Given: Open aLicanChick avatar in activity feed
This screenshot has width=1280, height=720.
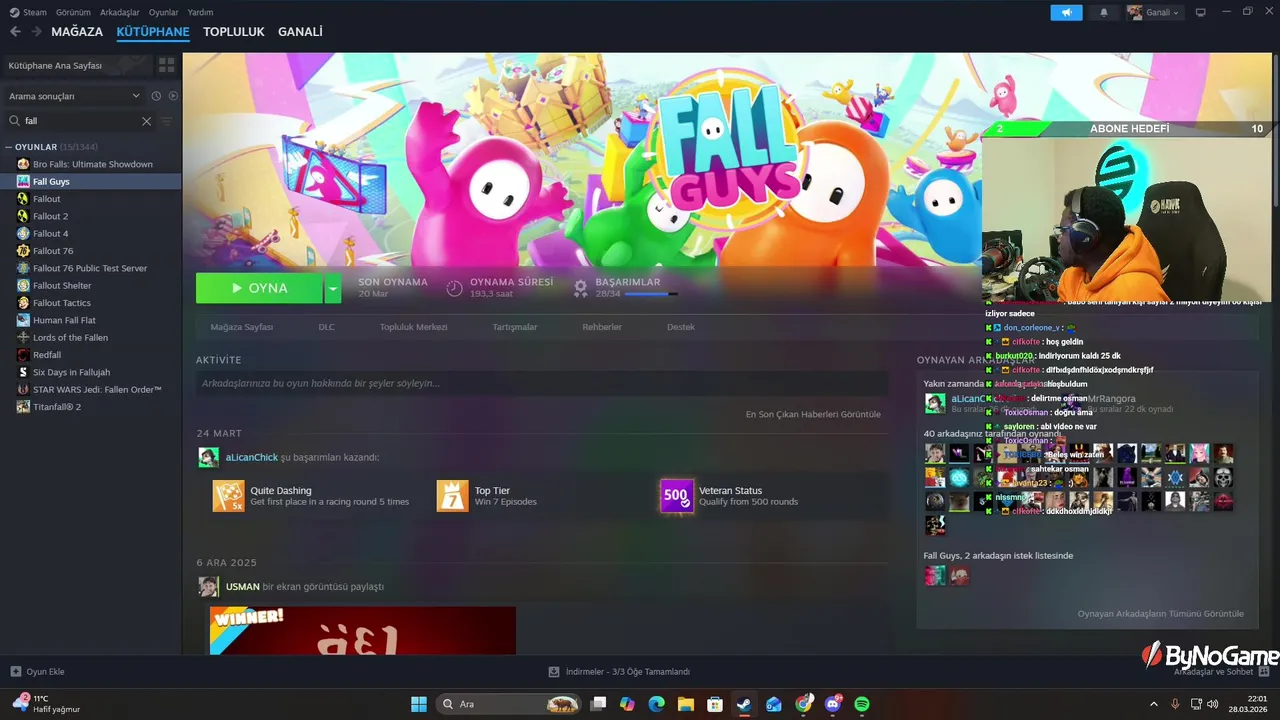Looking at the screenshot, I should [x=208, y=457].
